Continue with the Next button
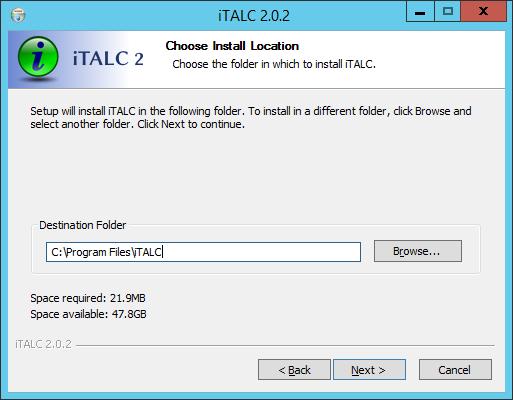 (370, 370)
